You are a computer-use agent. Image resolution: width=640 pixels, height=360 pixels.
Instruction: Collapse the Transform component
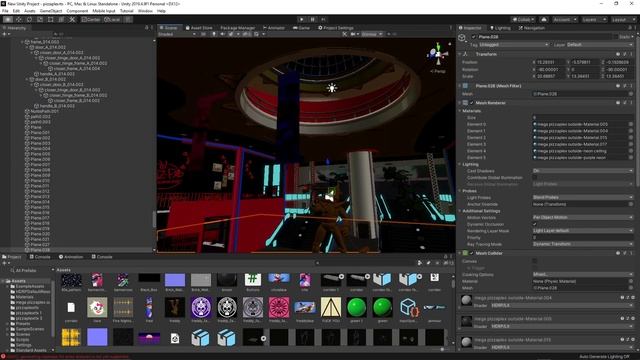[460, 54]
